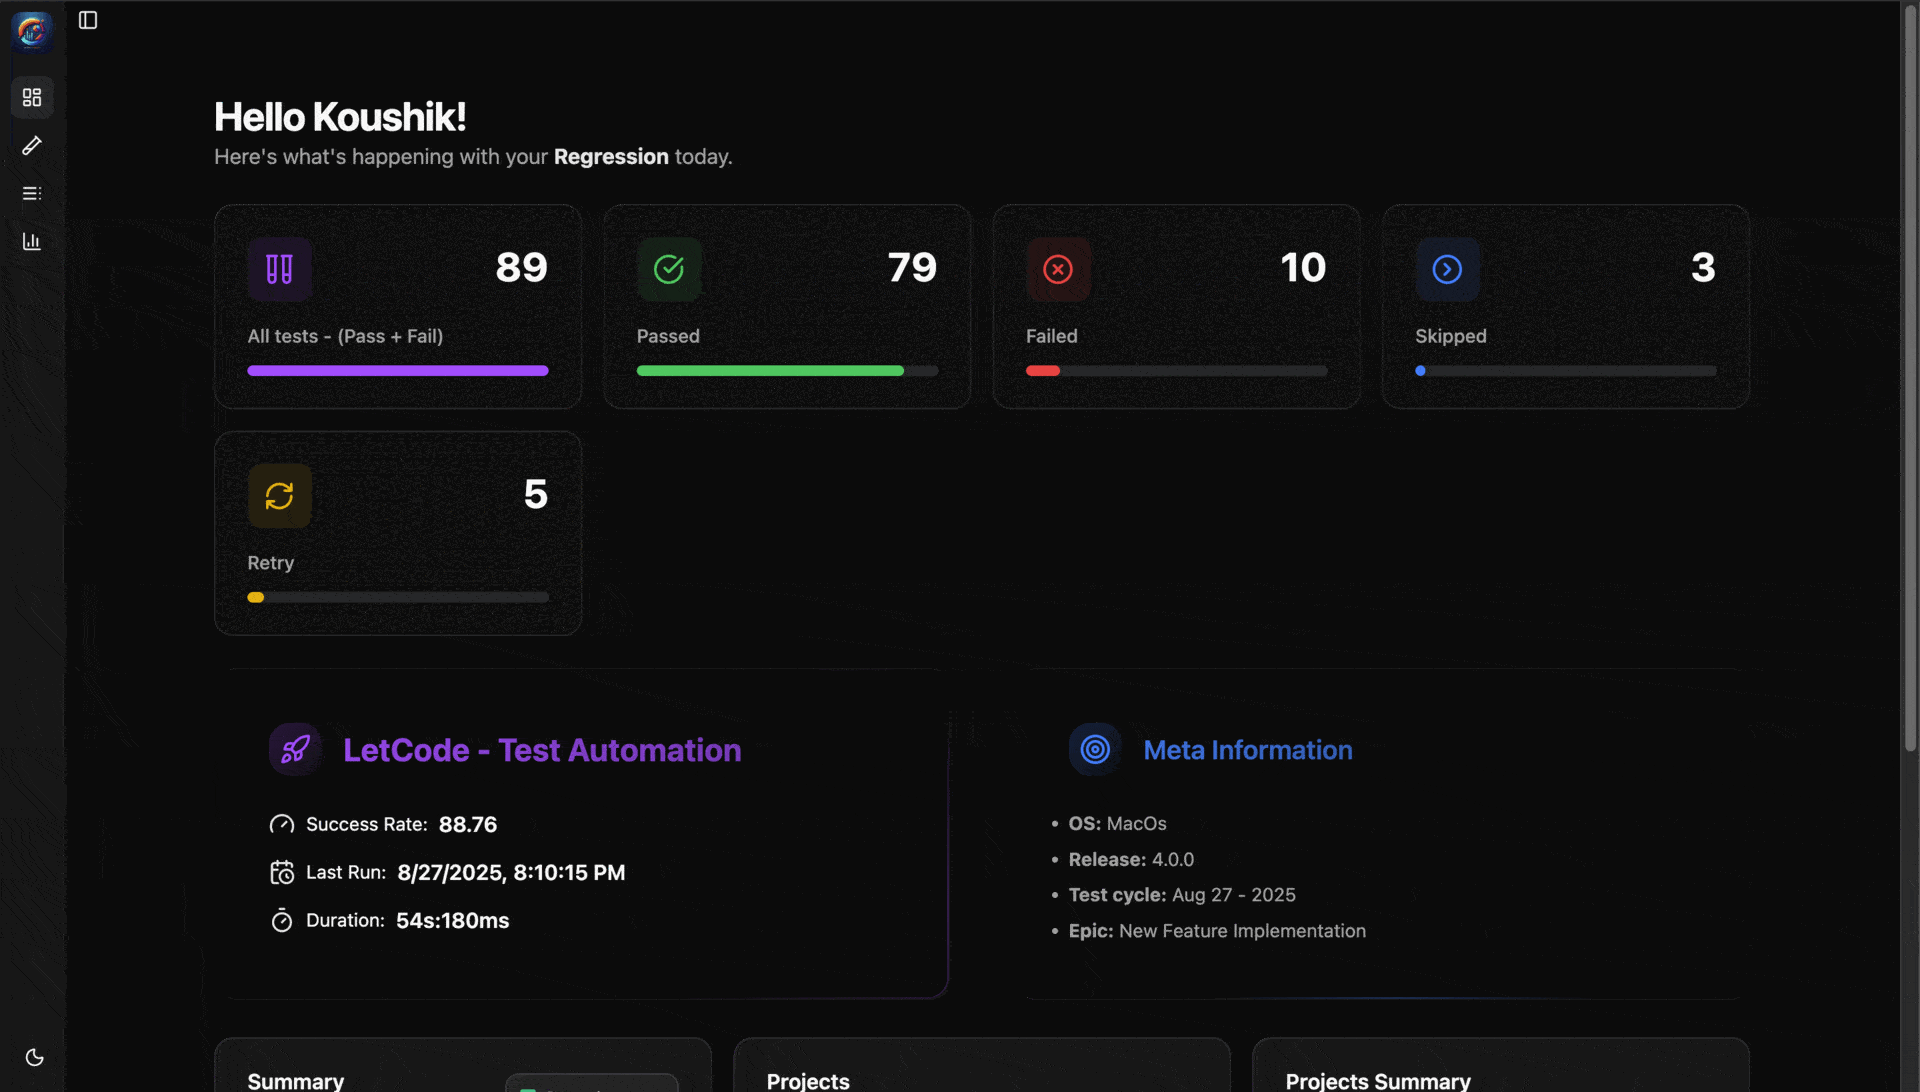Click the Passed green progress bar
The height and width of the screenshot is (1092, 1920).
[x=770, y=371]
